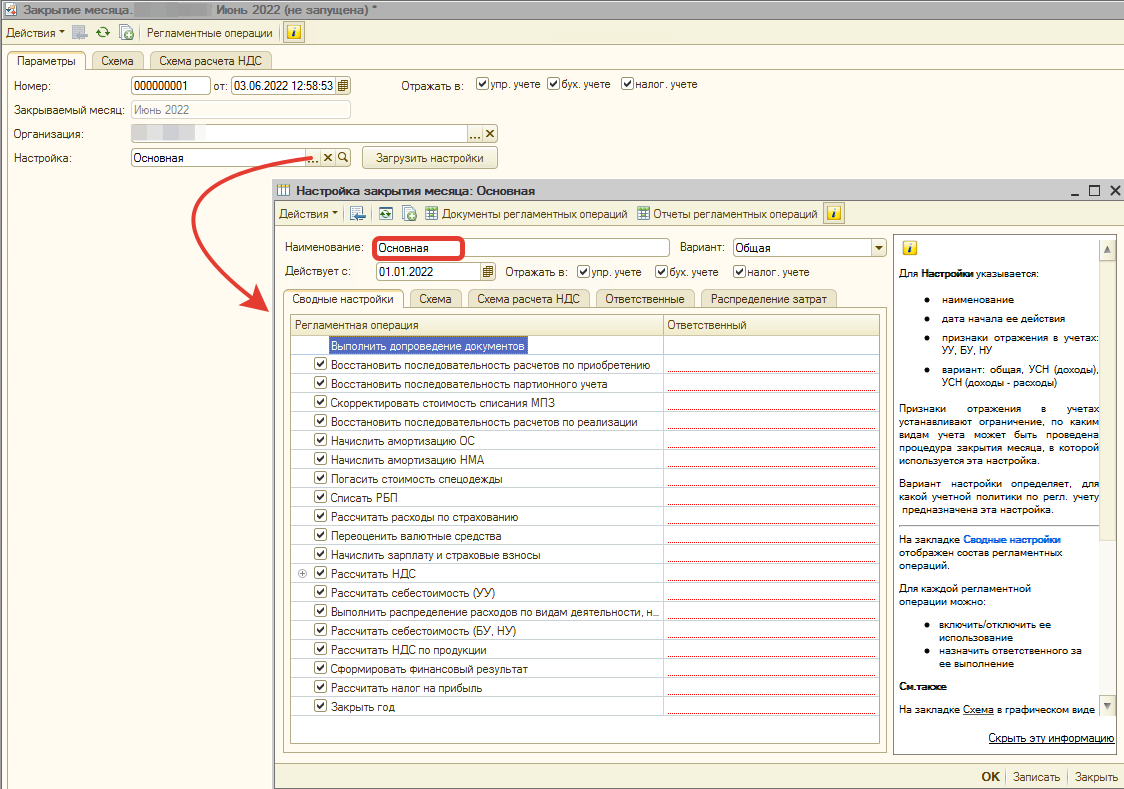1124x789 pixels.
Task: Switch to the Распределение затрат tab
Action: [x=768, y=299]
